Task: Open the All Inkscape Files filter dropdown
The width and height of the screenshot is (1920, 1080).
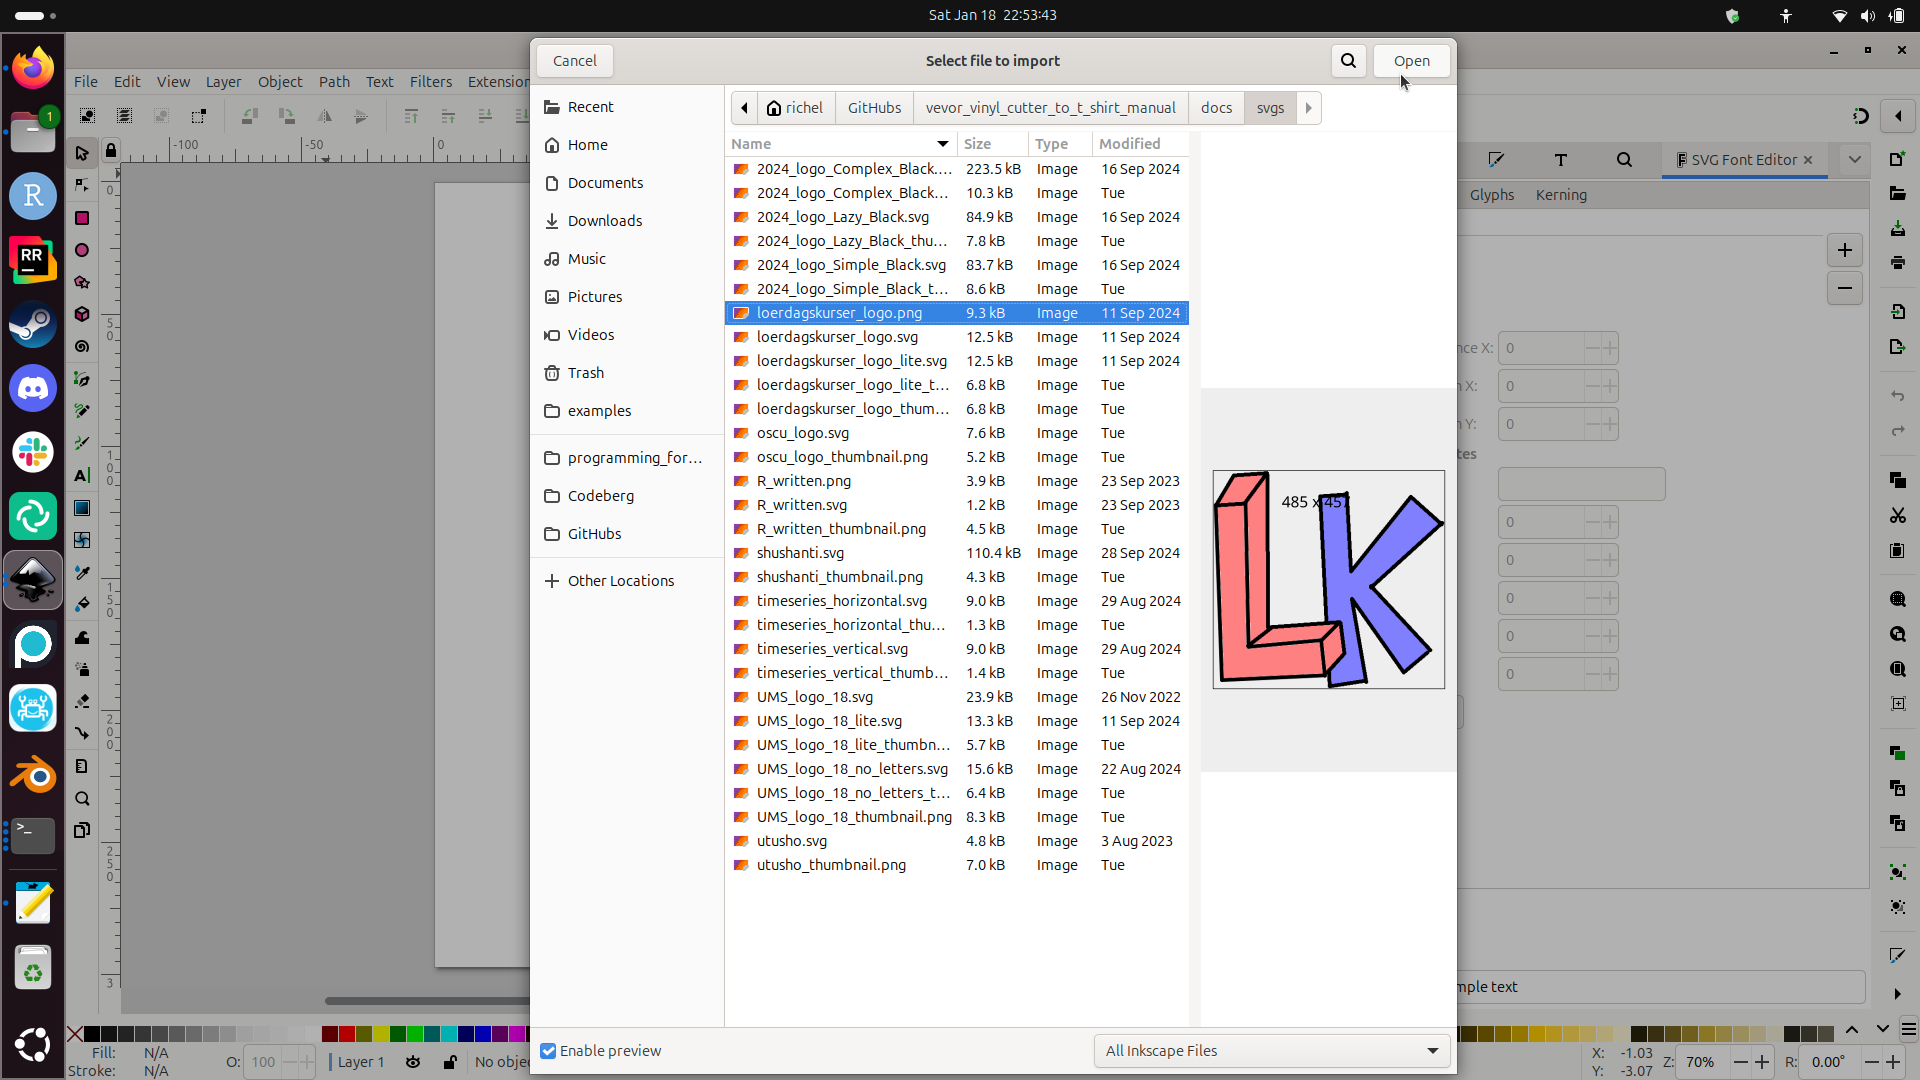Action: point(1272,1051)
